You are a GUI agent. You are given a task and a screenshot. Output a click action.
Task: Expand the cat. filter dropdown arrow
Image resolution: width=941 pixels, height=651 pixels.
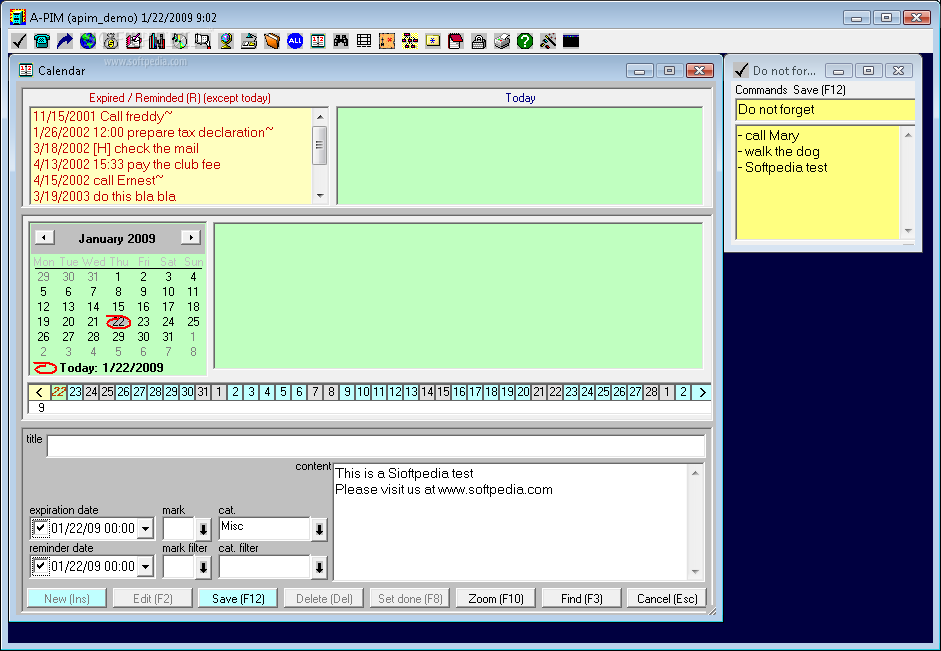pyautogui.click(x=319, y=567)
